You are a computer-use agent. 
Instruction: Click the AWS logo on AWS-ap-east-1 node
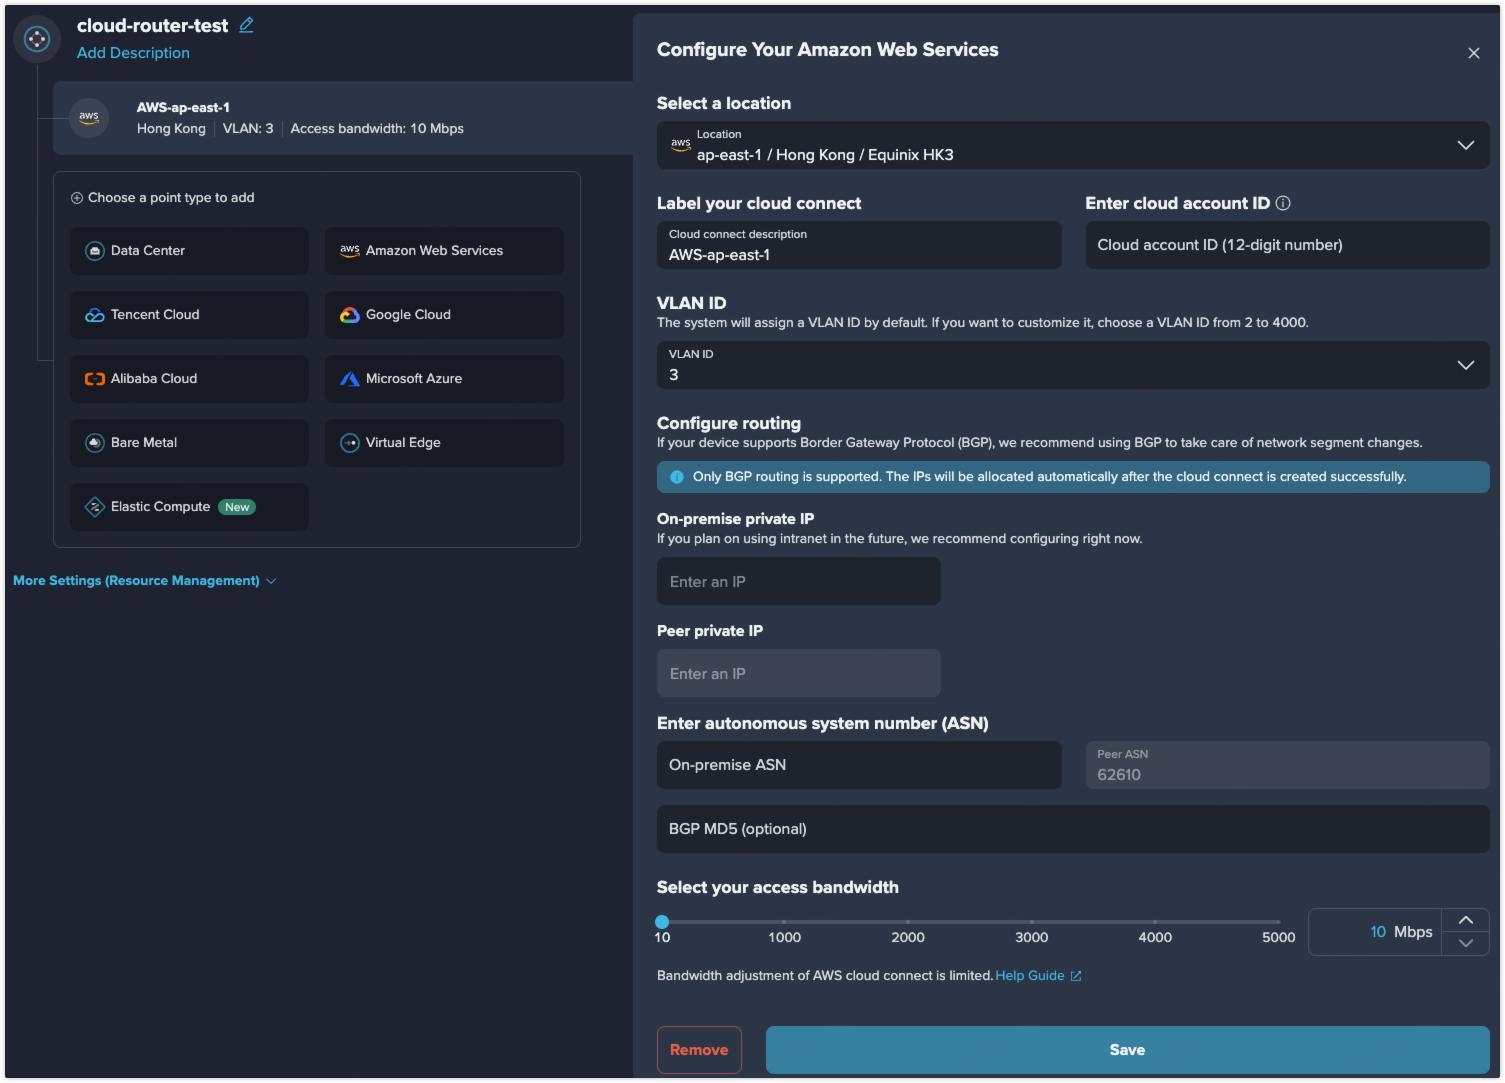pyautogui.click(x=89, y=117)
